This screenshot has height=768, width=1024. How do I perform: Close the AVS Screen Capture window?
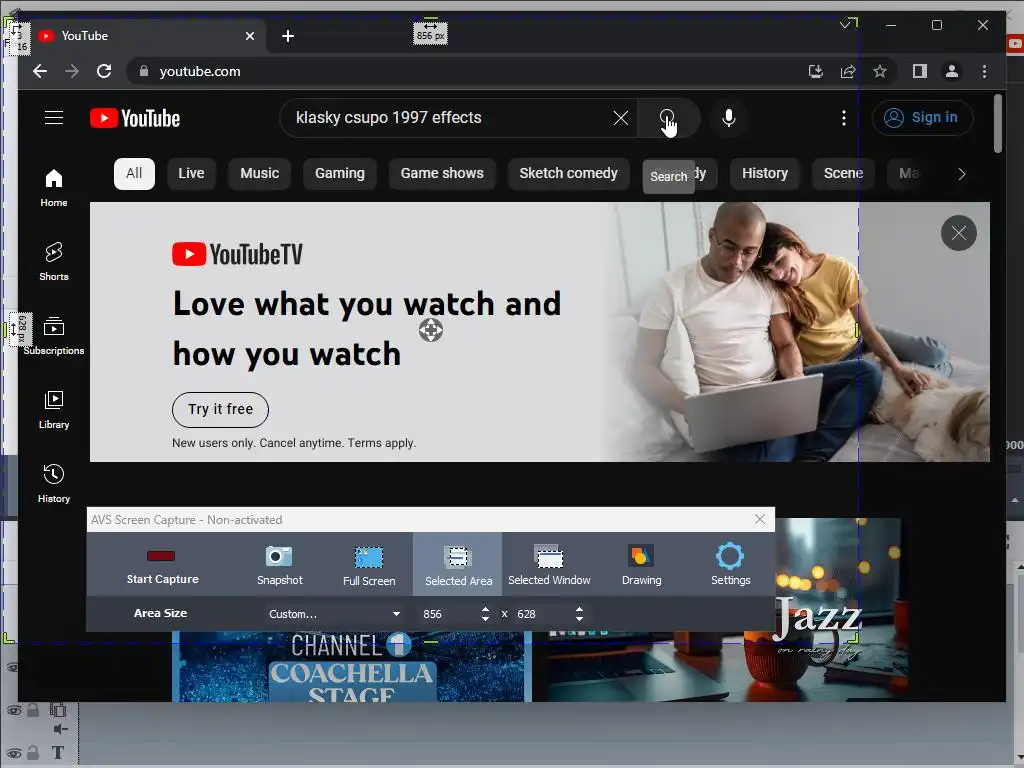[x=760, y=519]
